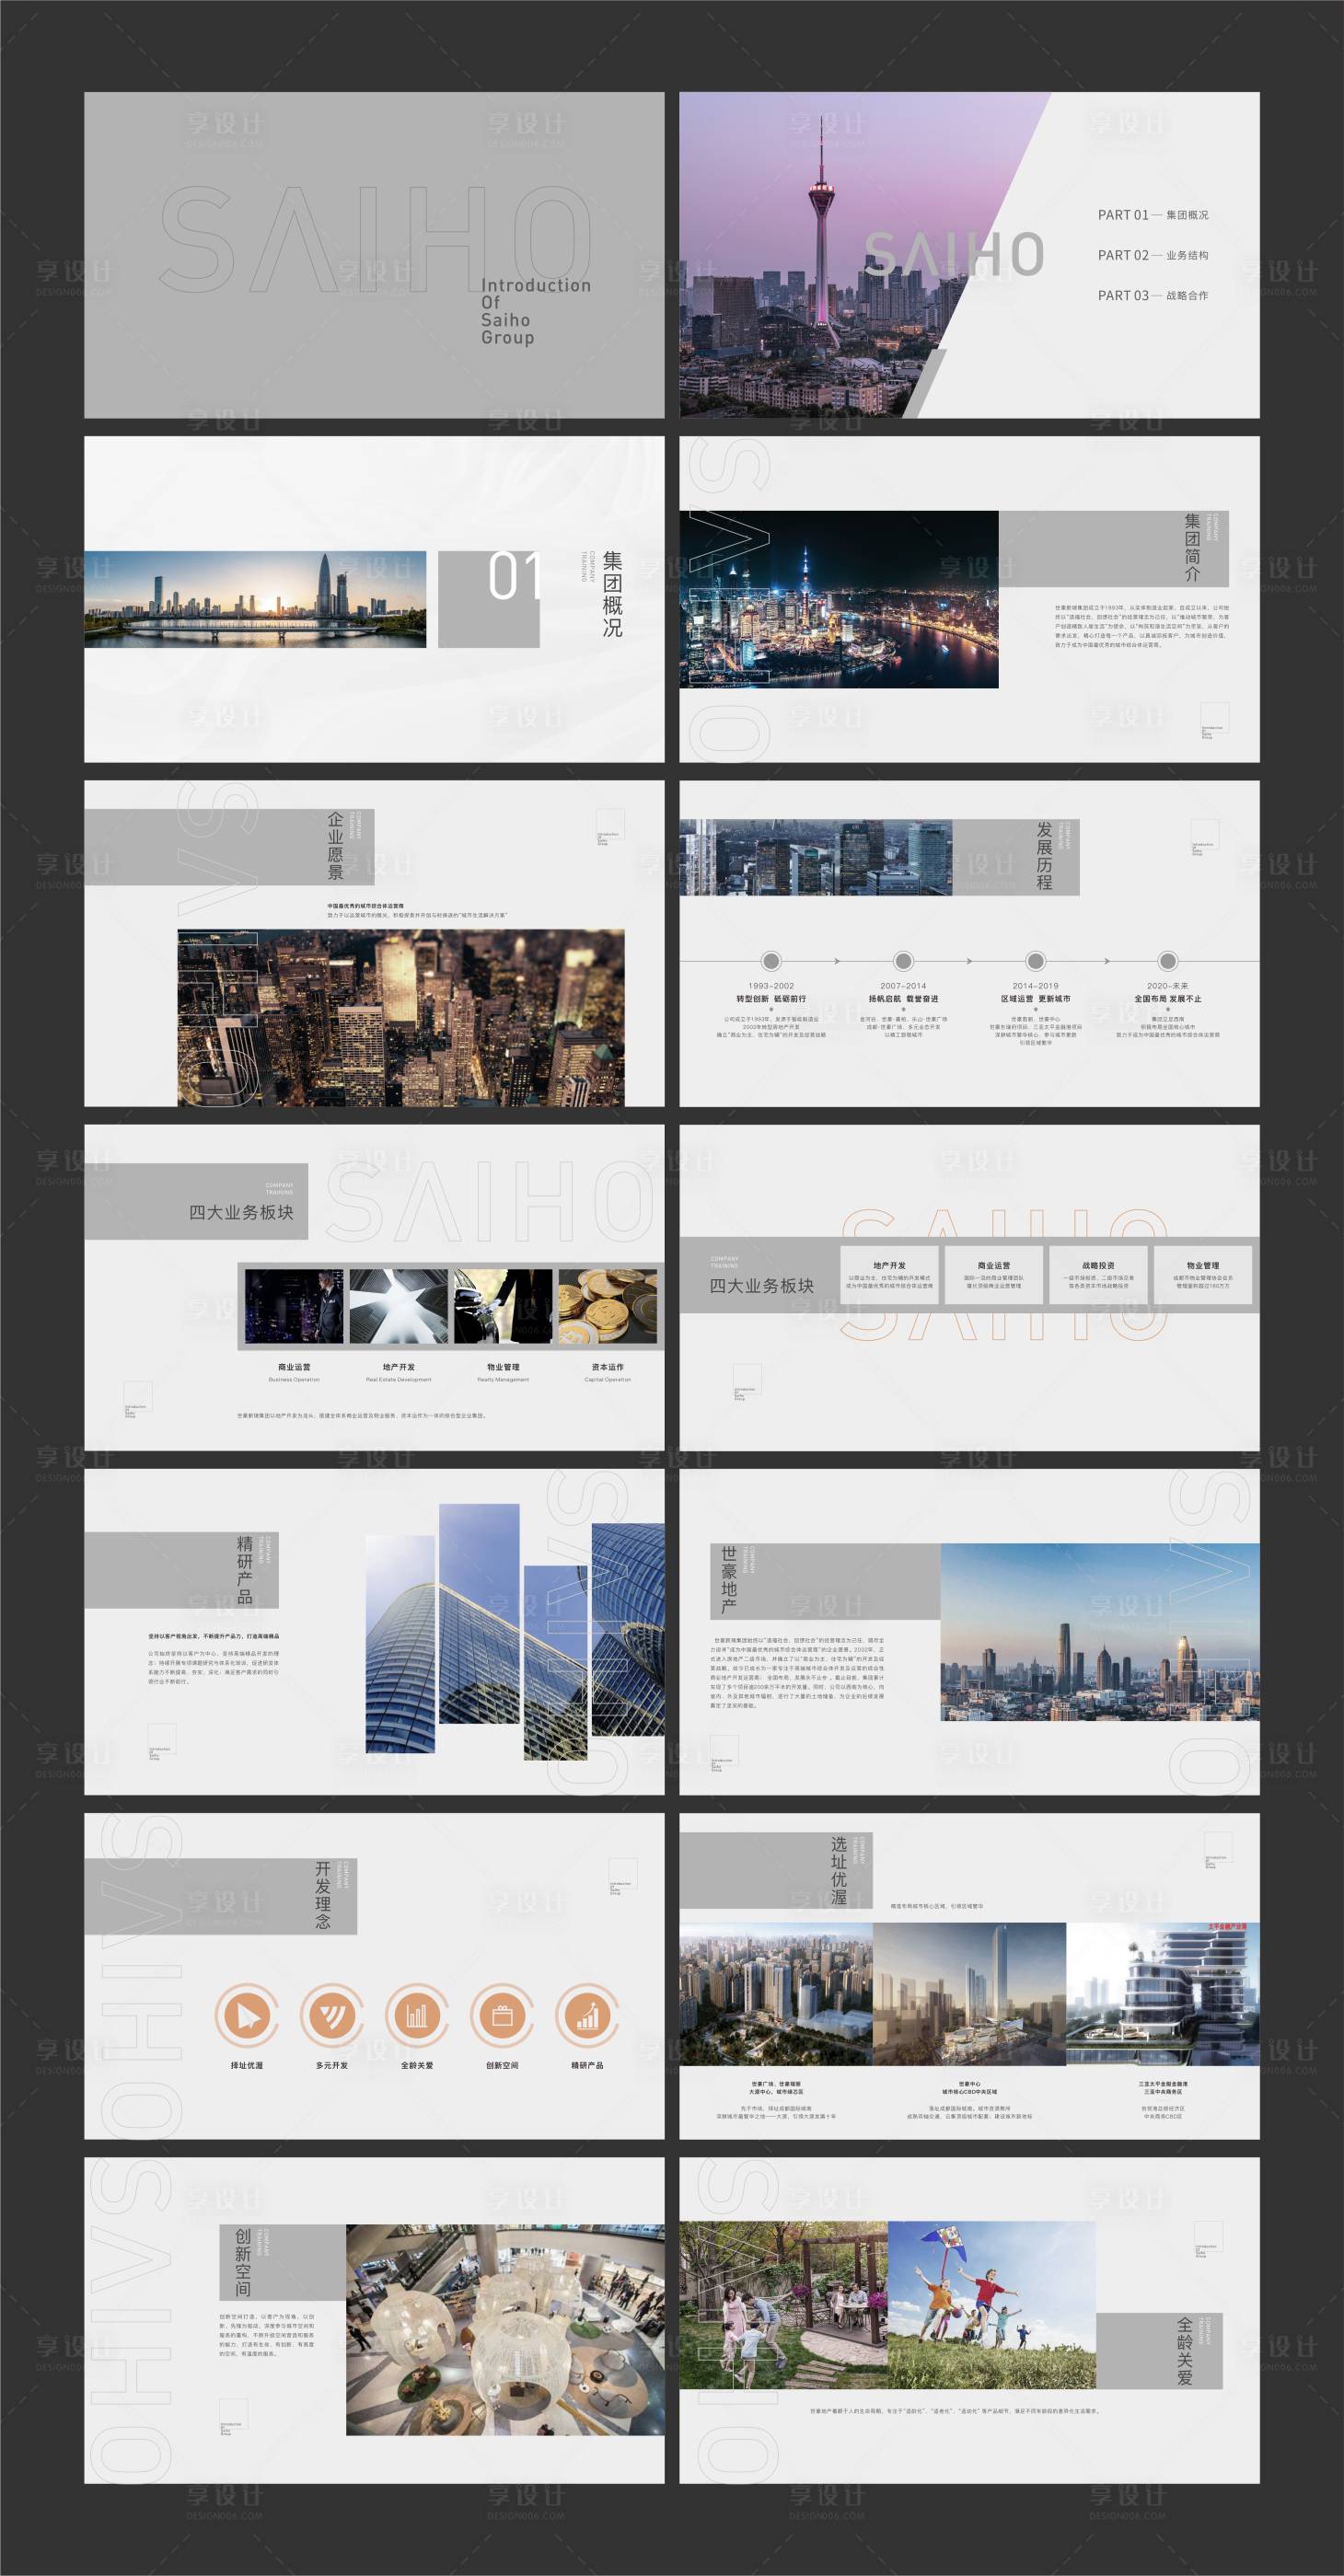Click the daytime city skyline photo
The width and height of the screenshot is (1344, 2576).
tap(1100, 1632)
